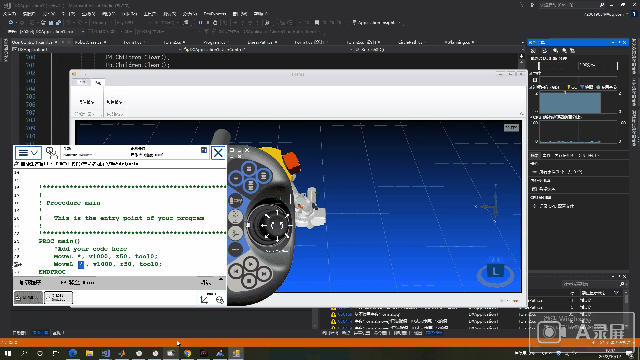The height and width of the screenshot is (360, 640).
Task: Toggle linear/reorient motion mode on pendant
Action: [x=235, y=216]
